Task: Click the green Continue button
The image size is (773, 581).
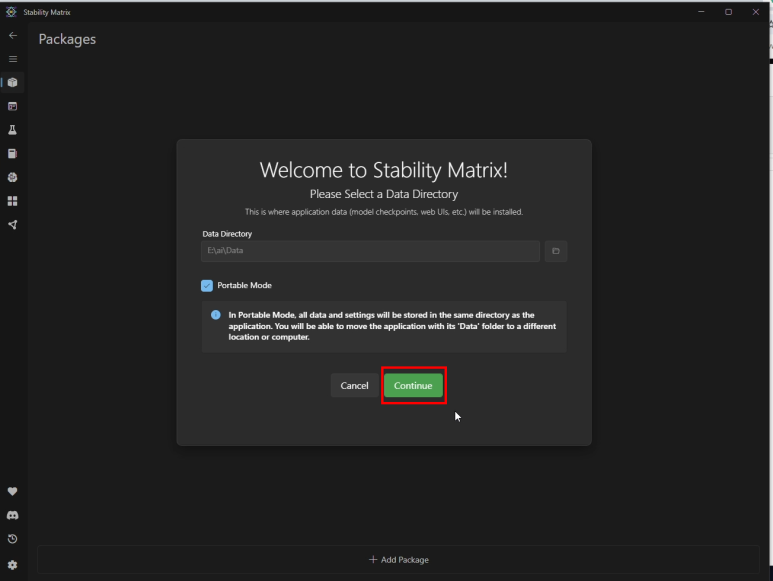Action: 413,385
